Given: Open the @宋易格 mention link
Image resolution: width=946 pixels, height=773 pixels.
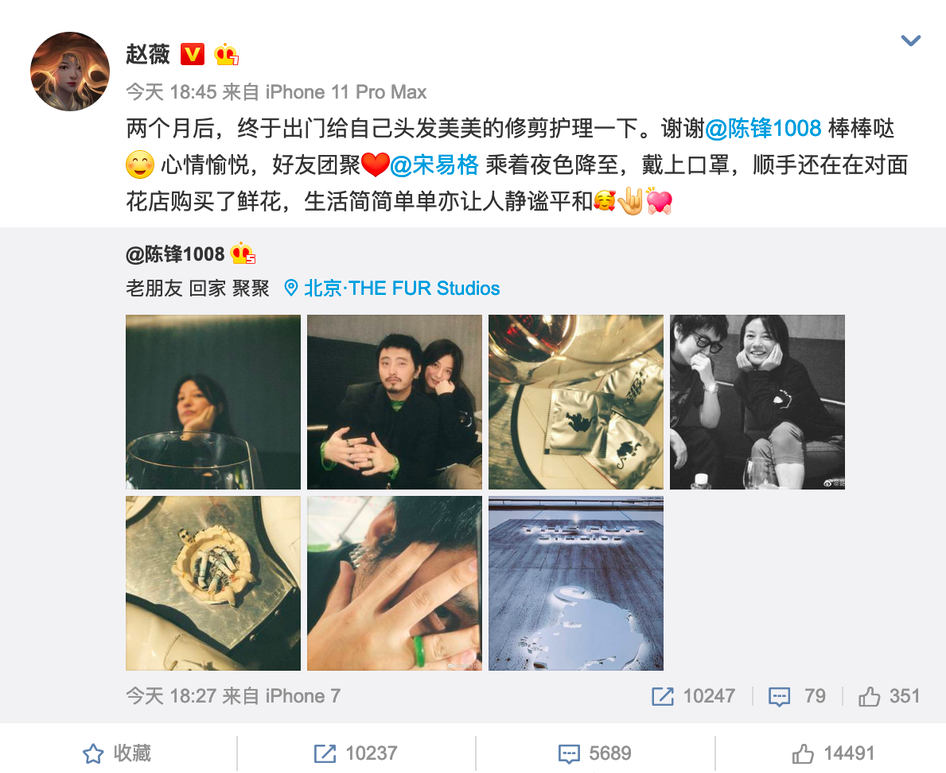Looking at the screenshot, I should [434, 165].
